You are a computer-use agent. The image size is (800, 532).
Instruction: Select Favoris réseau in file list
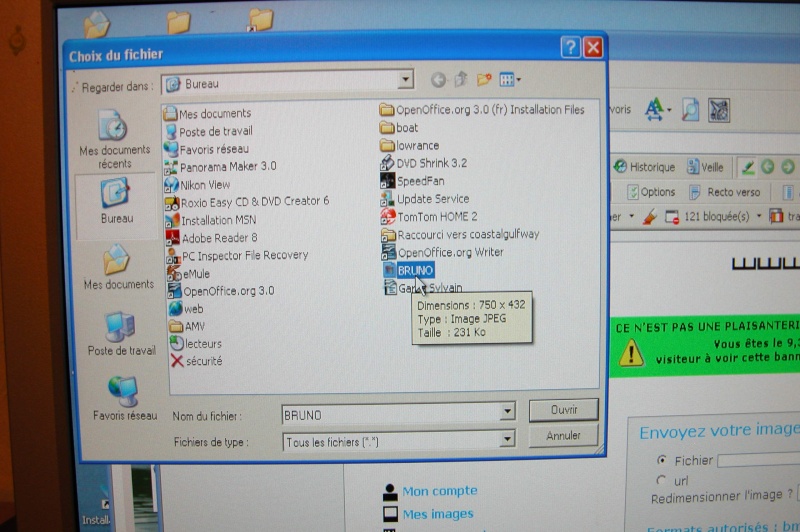click(207, 149)
